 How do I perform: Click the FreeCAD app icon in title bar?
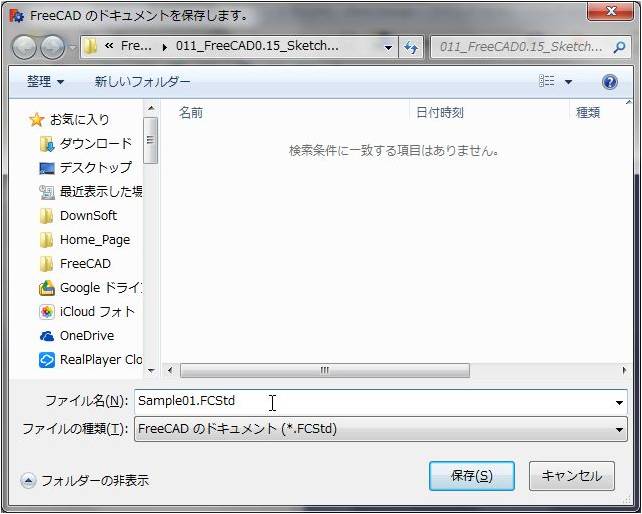[17, 16]
